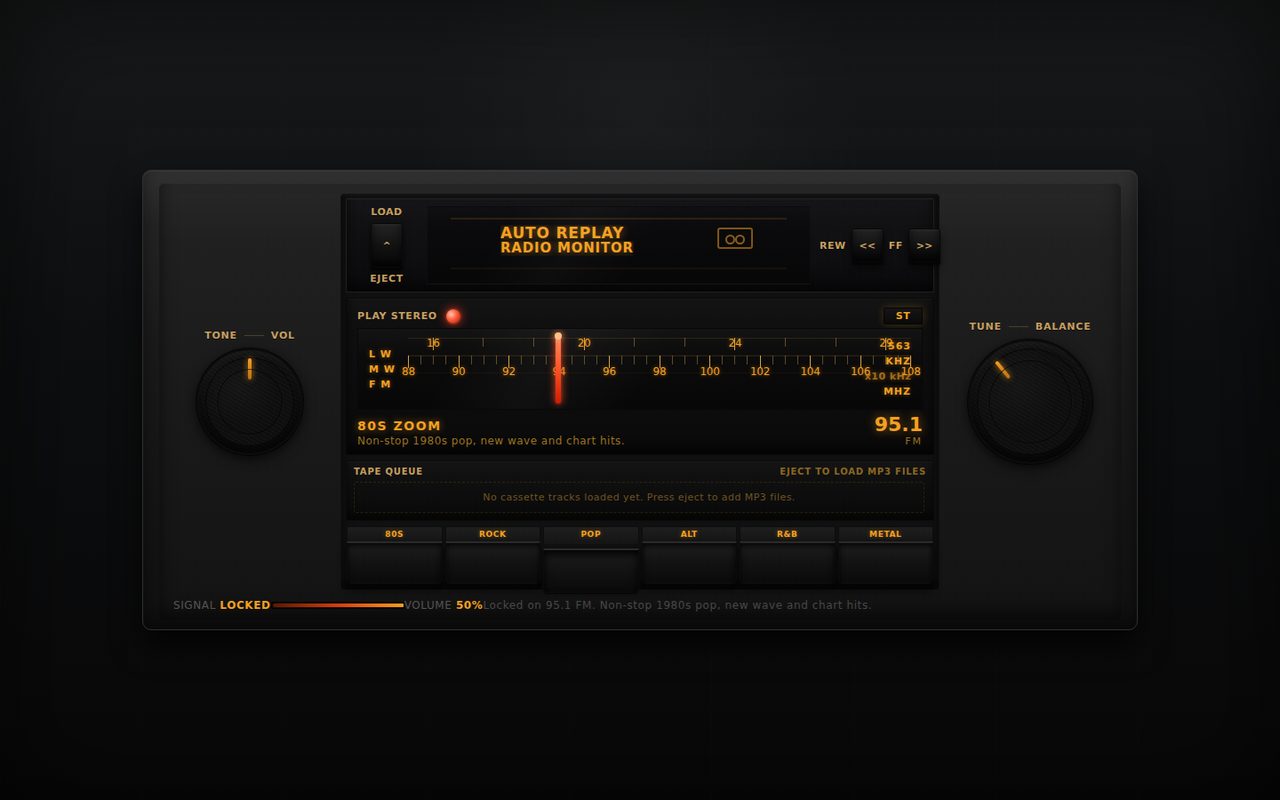
Task: Fast forward with the >> button
Action: [924, 245]
